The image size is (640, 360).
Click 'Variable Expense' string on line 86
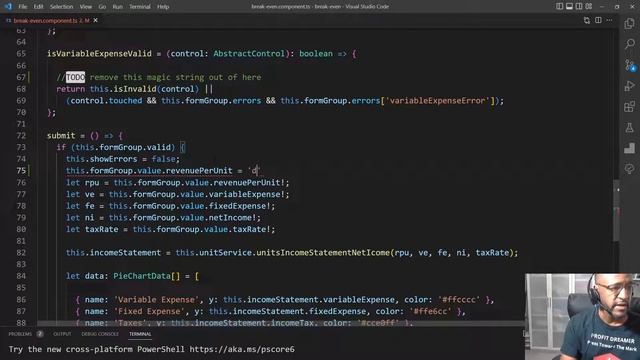coord(156,300)
